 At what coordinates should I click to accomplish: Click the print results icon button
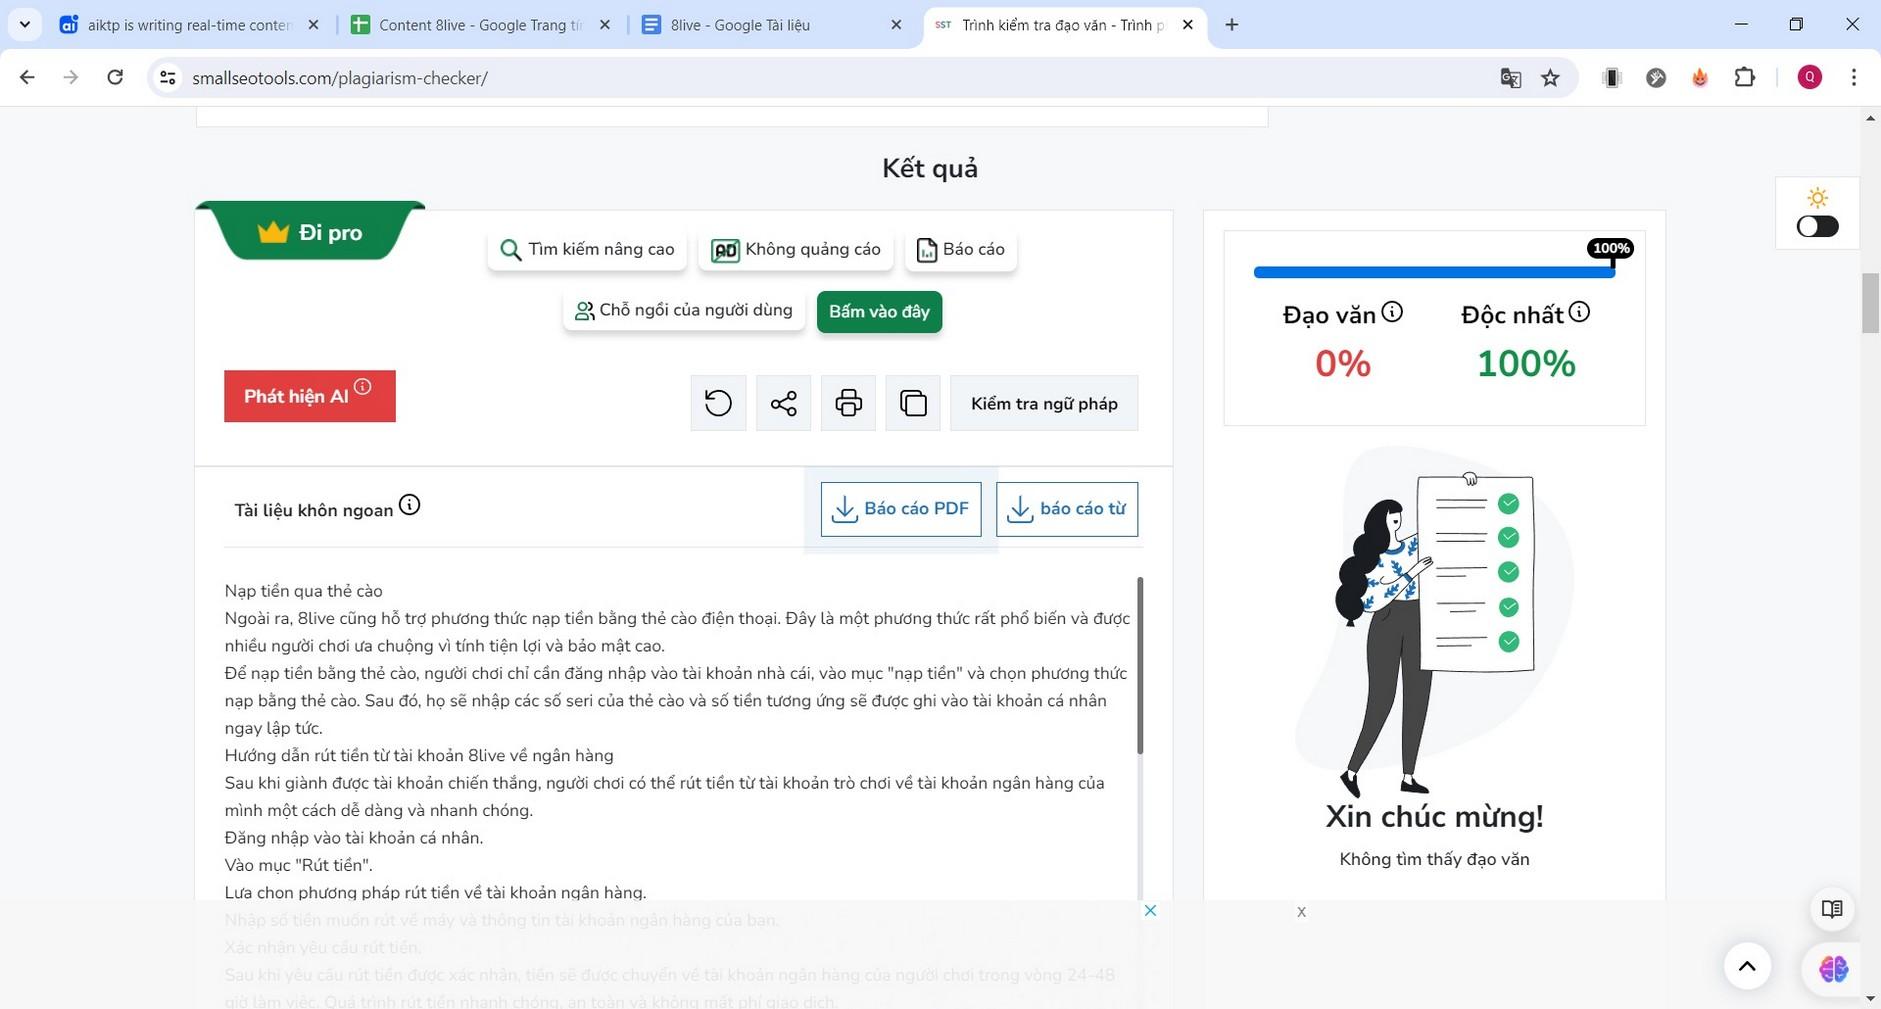pyautogui.click(x=848, y=403)
